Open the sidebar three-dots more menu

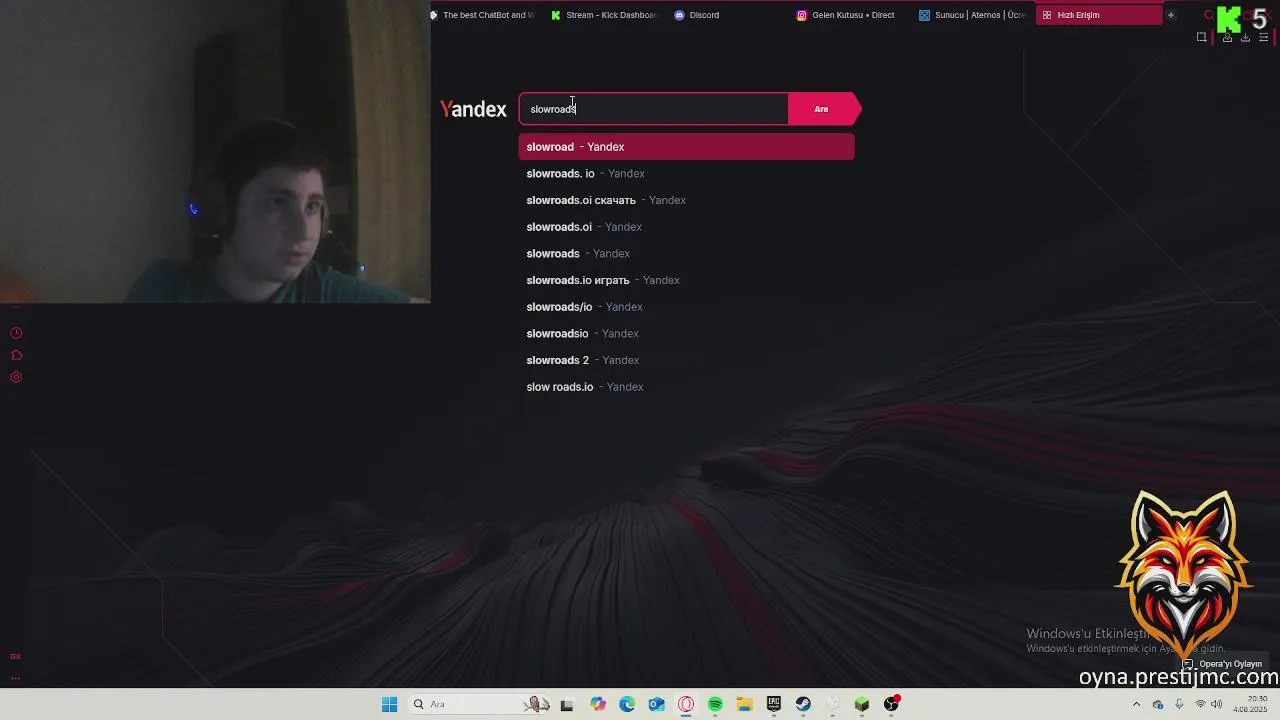(15, 677)
